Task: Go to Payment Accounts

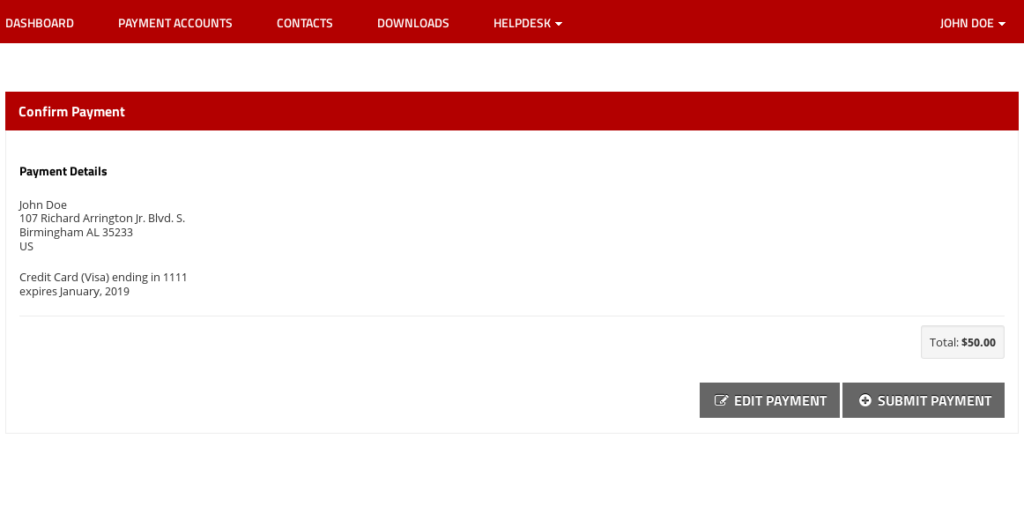Action: point(175,24)
